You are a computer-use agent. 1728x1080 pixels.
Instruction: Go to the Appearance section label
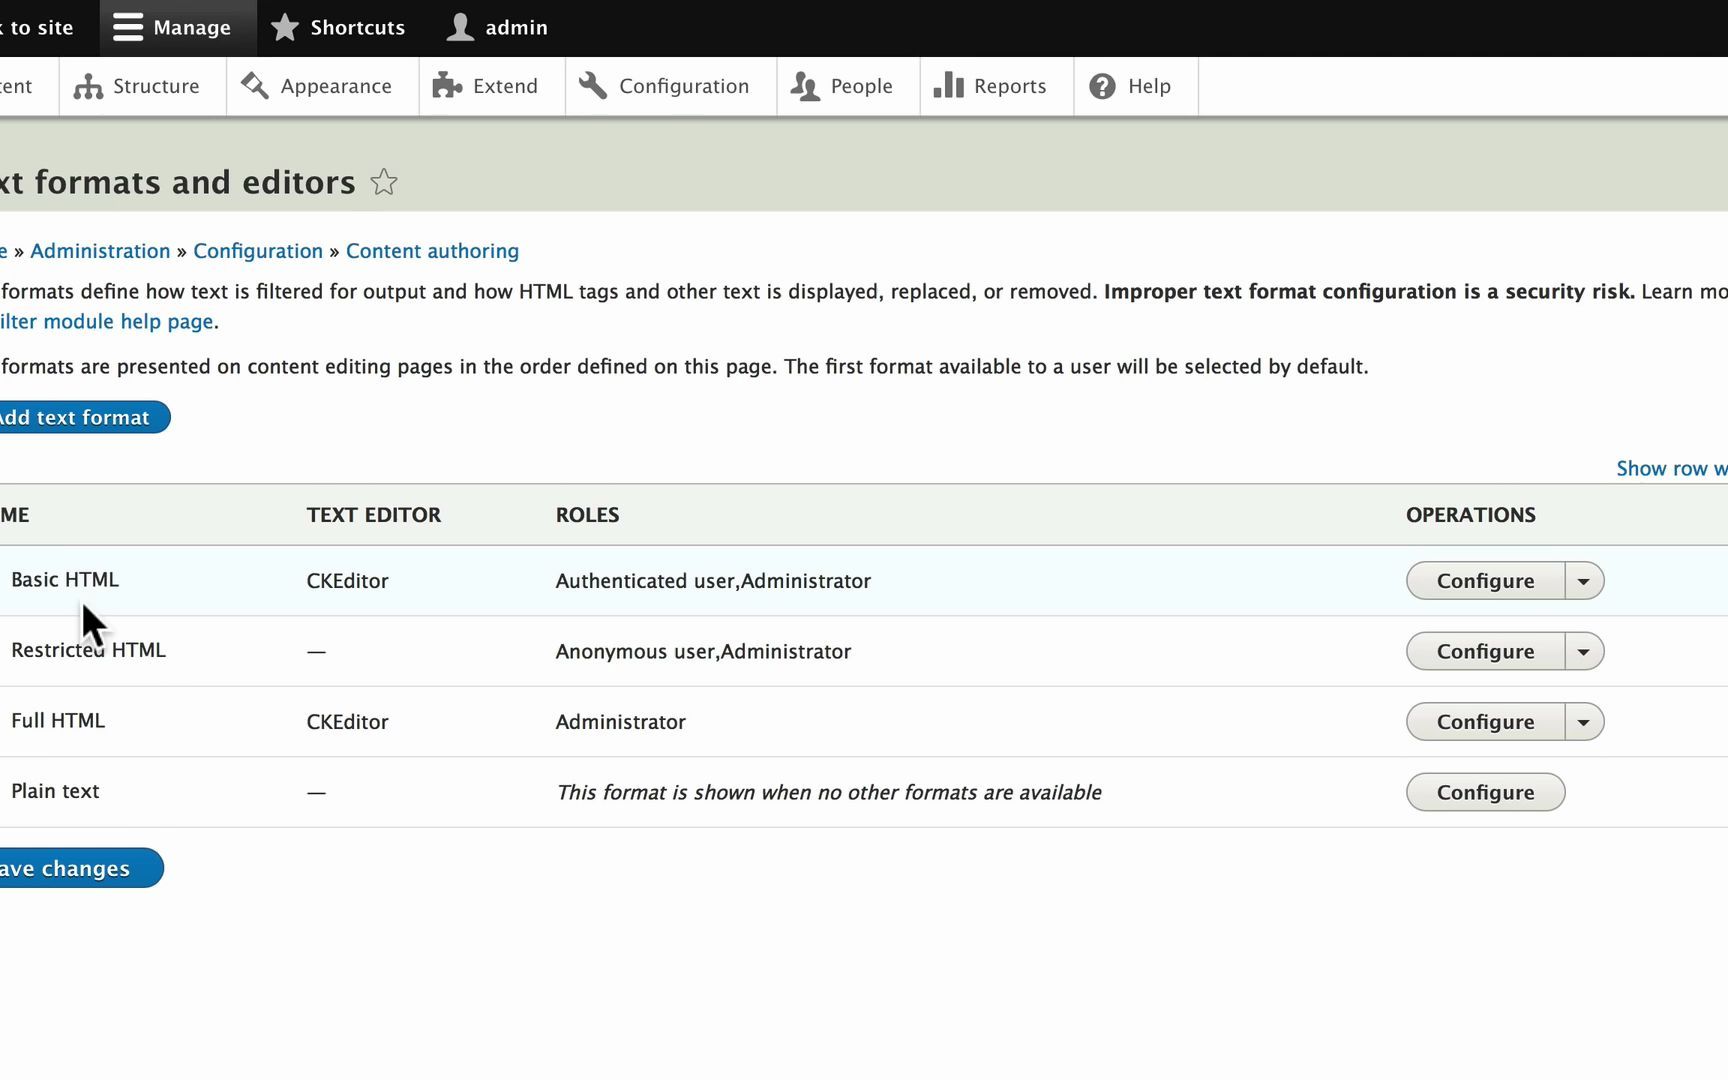[336, 87]
